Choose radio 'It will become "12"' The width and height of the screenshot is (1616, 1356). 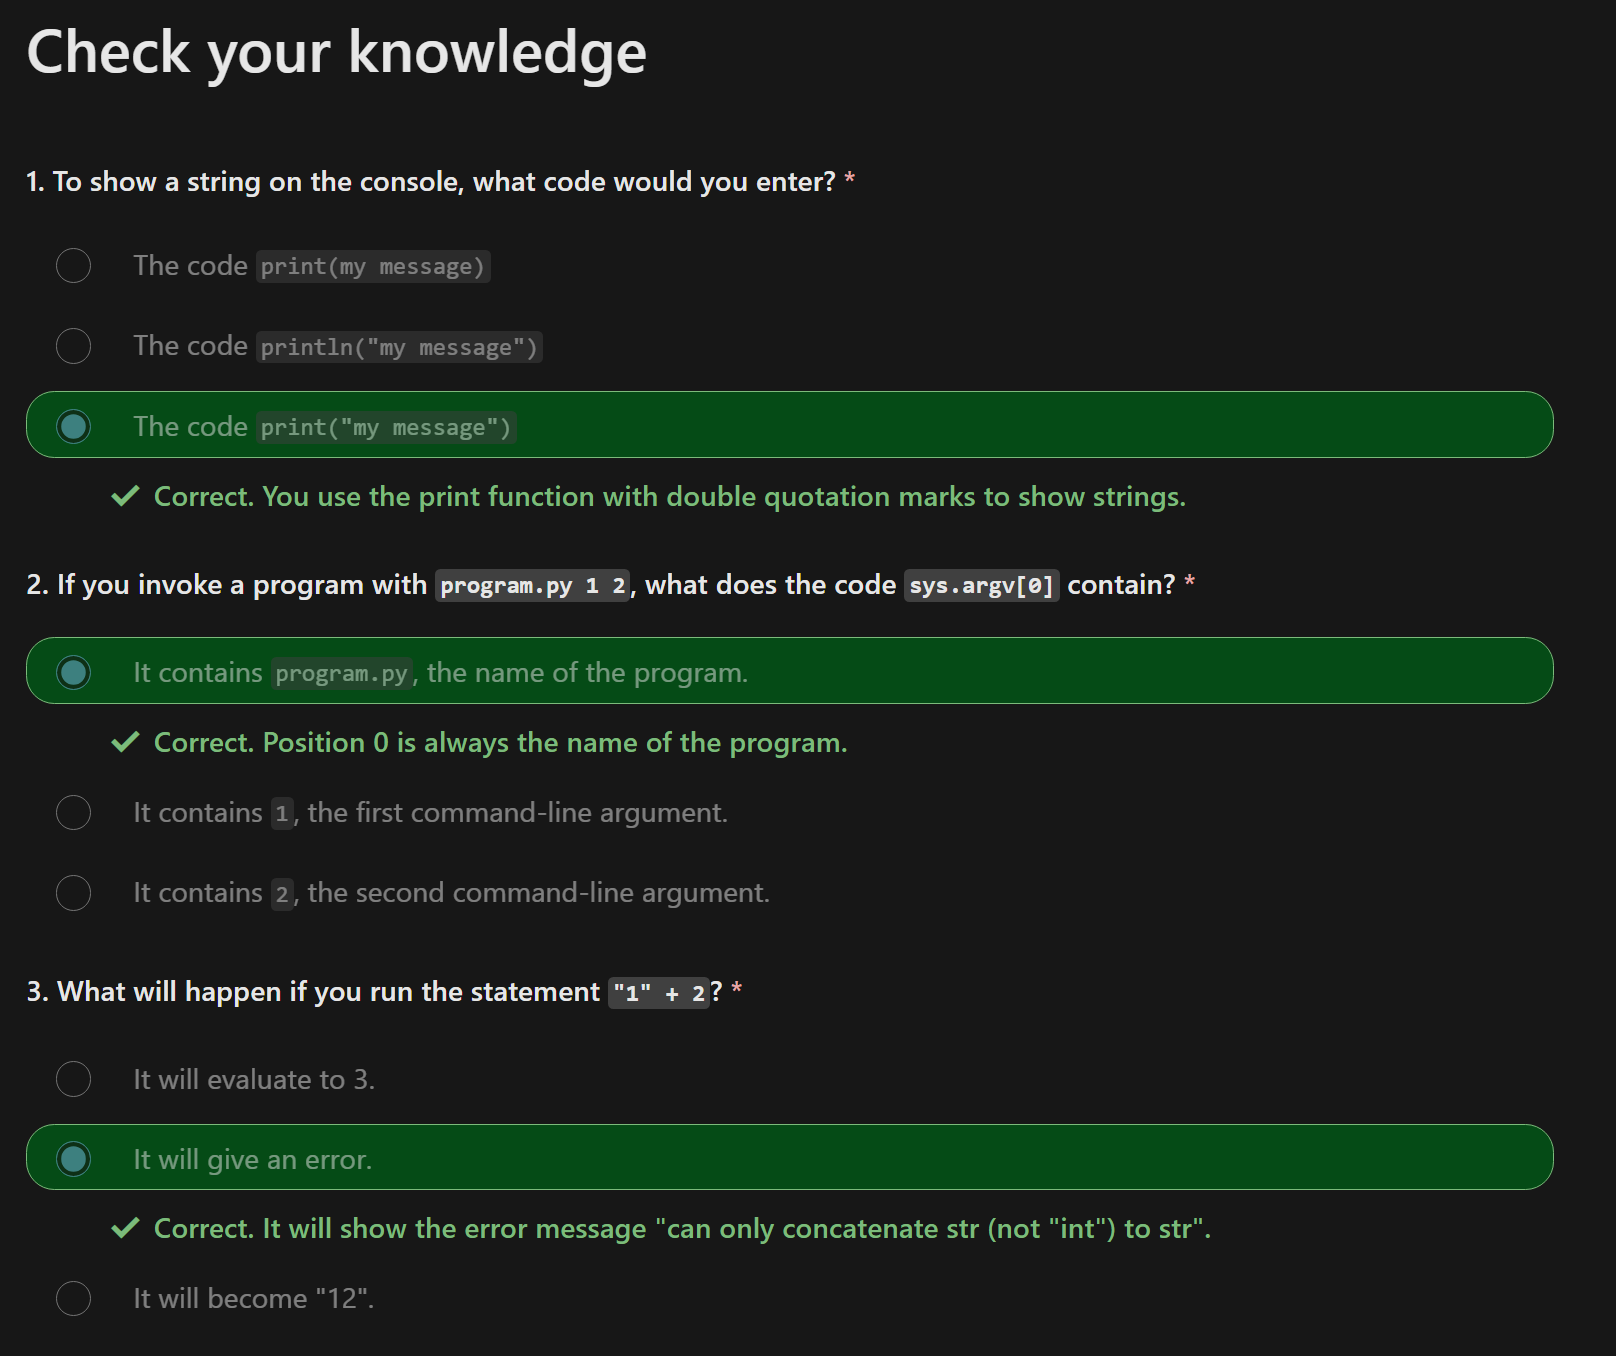click(x=73, y=1298)
